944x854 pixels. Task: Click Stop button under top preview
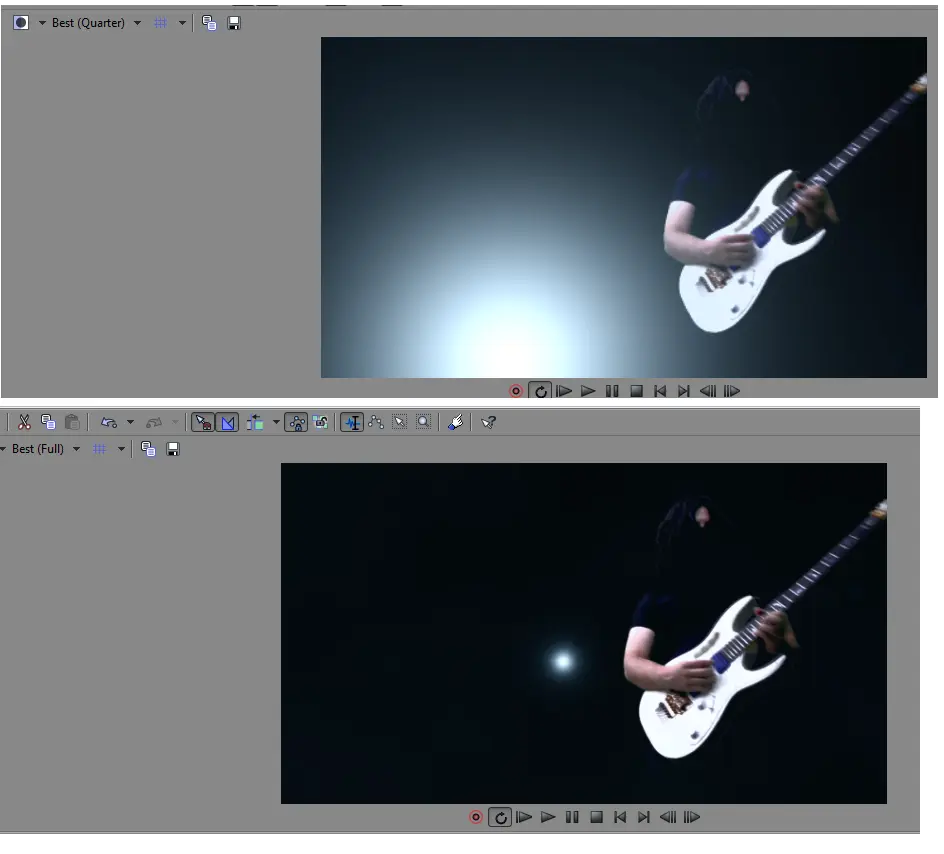coord(636,391)
